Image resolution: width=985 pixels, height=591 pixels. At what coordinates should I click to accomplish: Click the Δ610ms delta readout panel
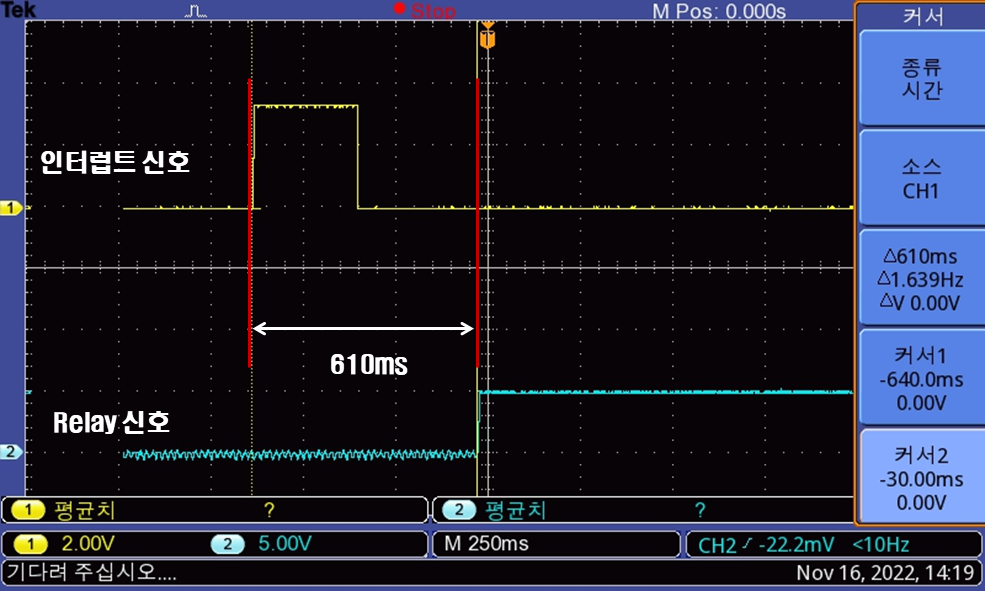pyautogui.click(x=921, y=279)
